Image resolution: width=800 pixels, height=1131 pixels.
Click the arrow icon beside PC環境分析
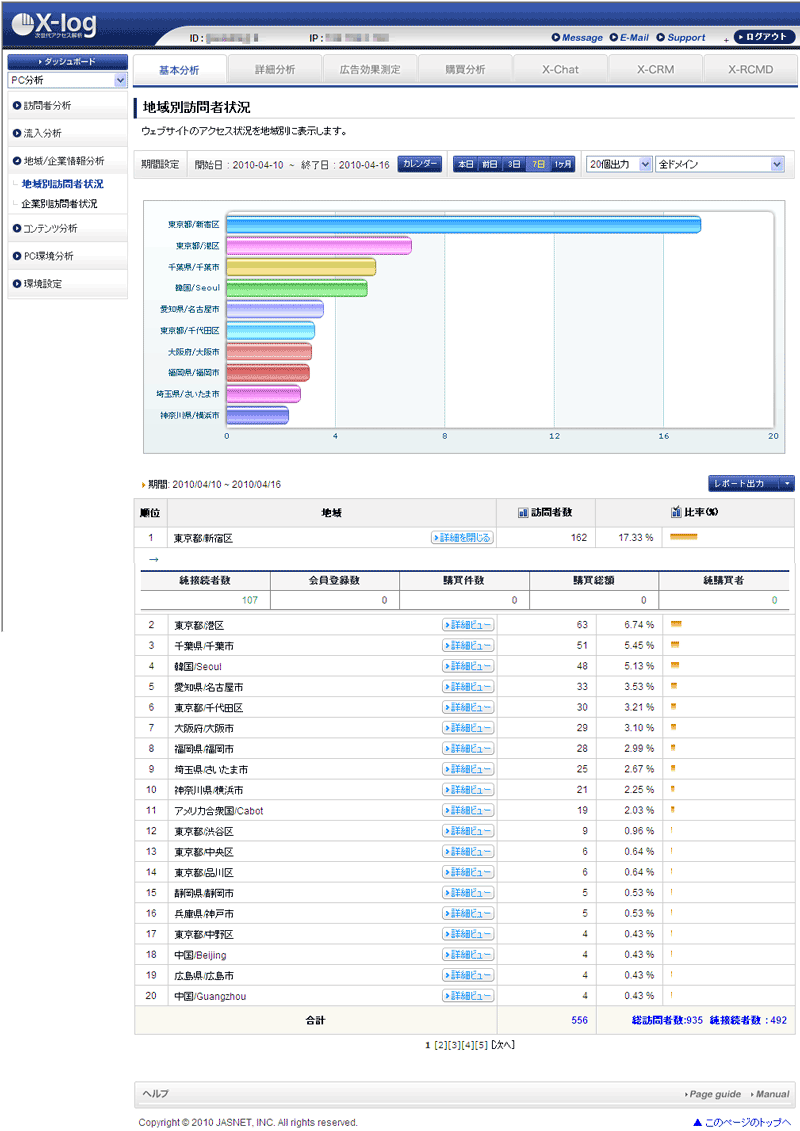[17, 256]
